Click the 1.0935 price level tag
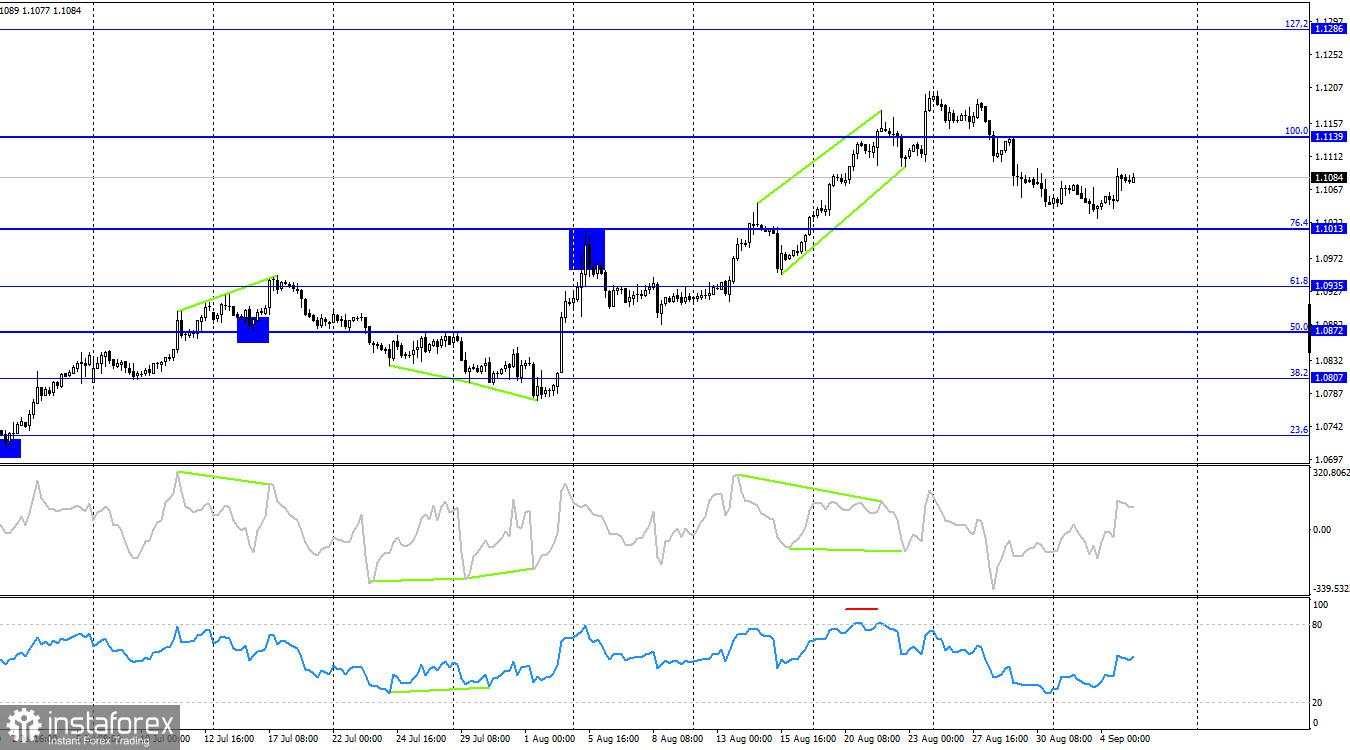Viewport: 1350px width, 750px height. click(x=1328, y=286)
